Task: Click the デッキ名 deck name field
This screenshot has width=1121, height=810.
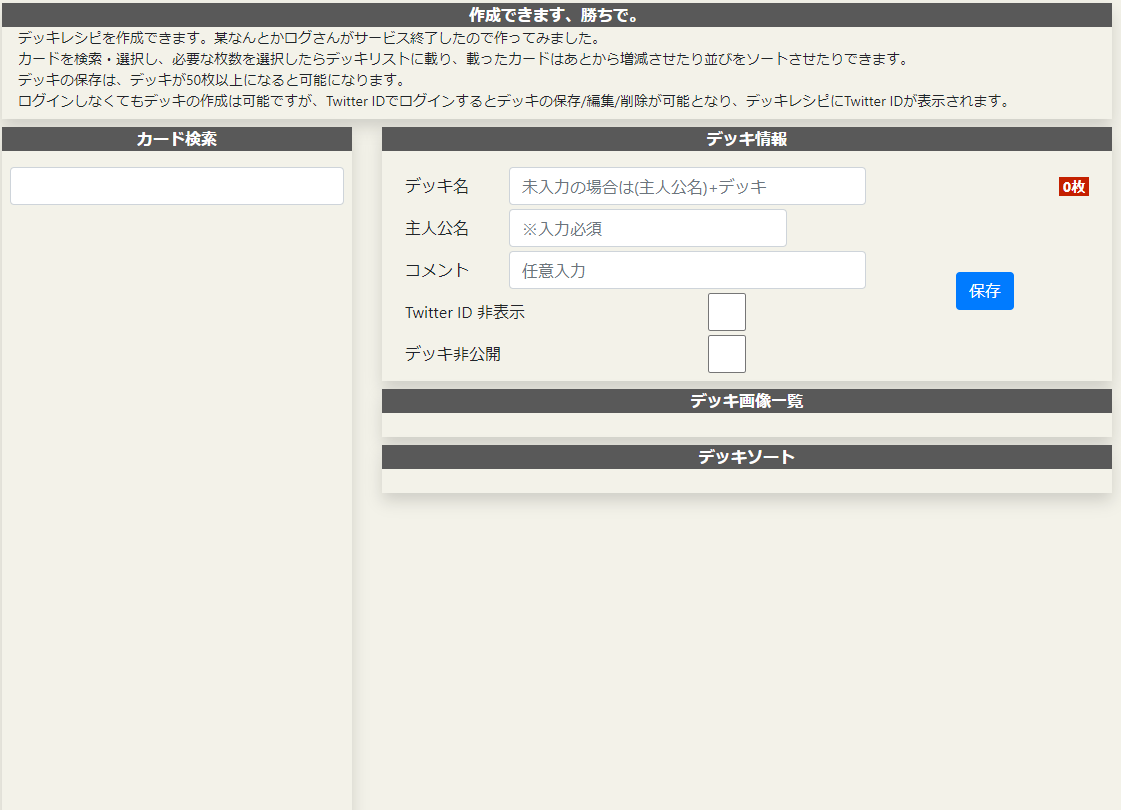Action: tap(689, 186)
